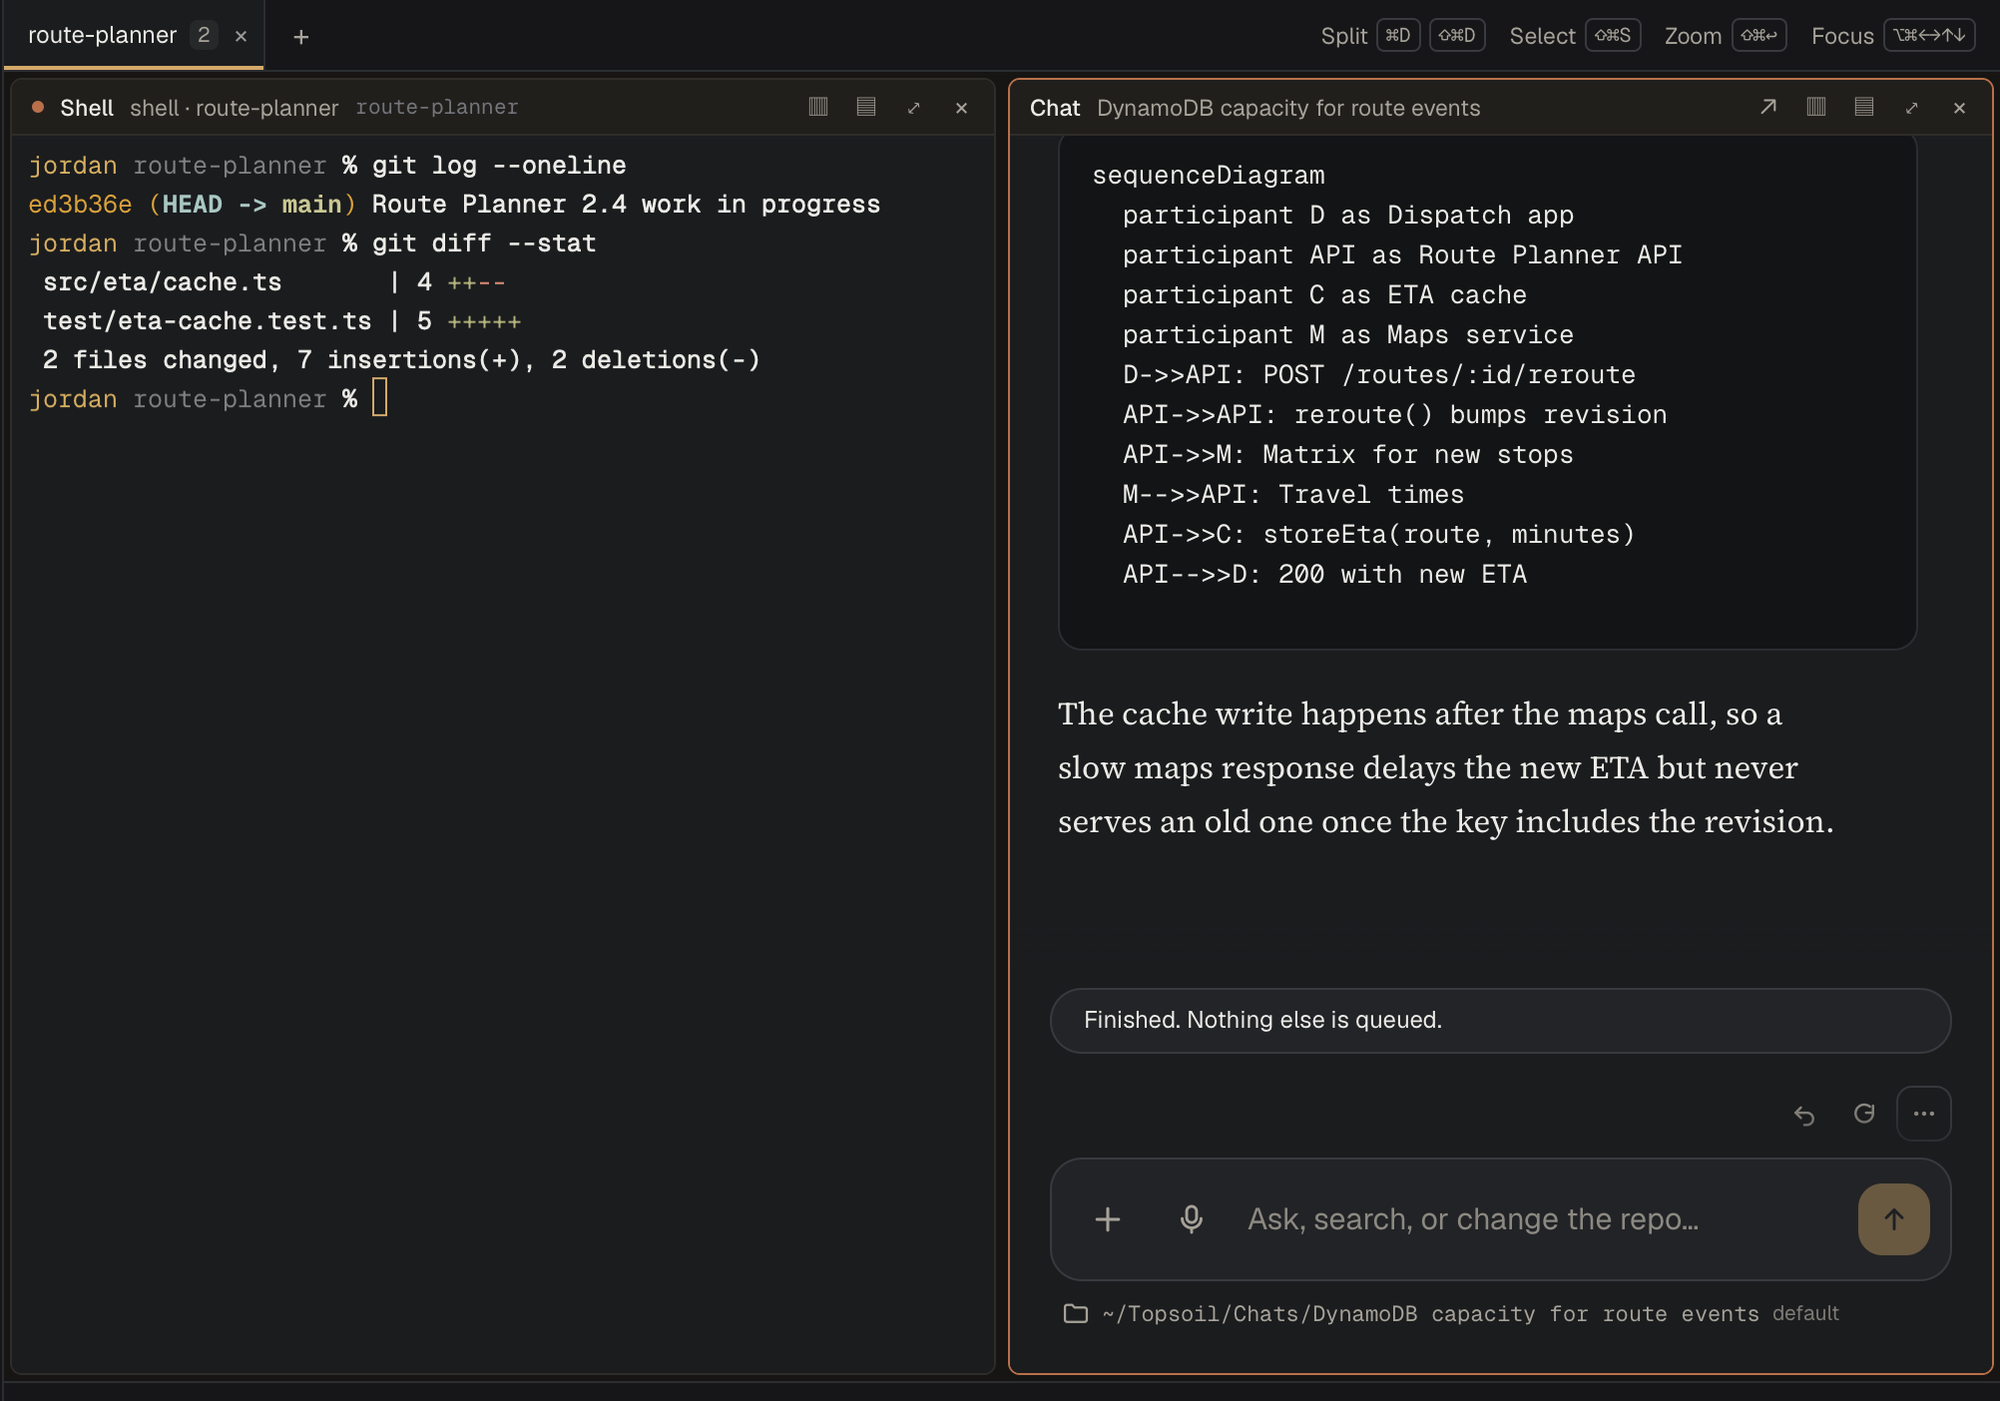Click the Split right shortcut ⌘D
2000x1401 pixels.
point(1398,36)
